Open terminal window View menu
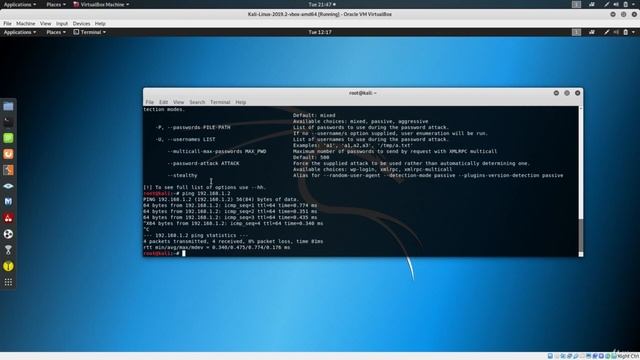The image size is (640, 360). [178, 102]
